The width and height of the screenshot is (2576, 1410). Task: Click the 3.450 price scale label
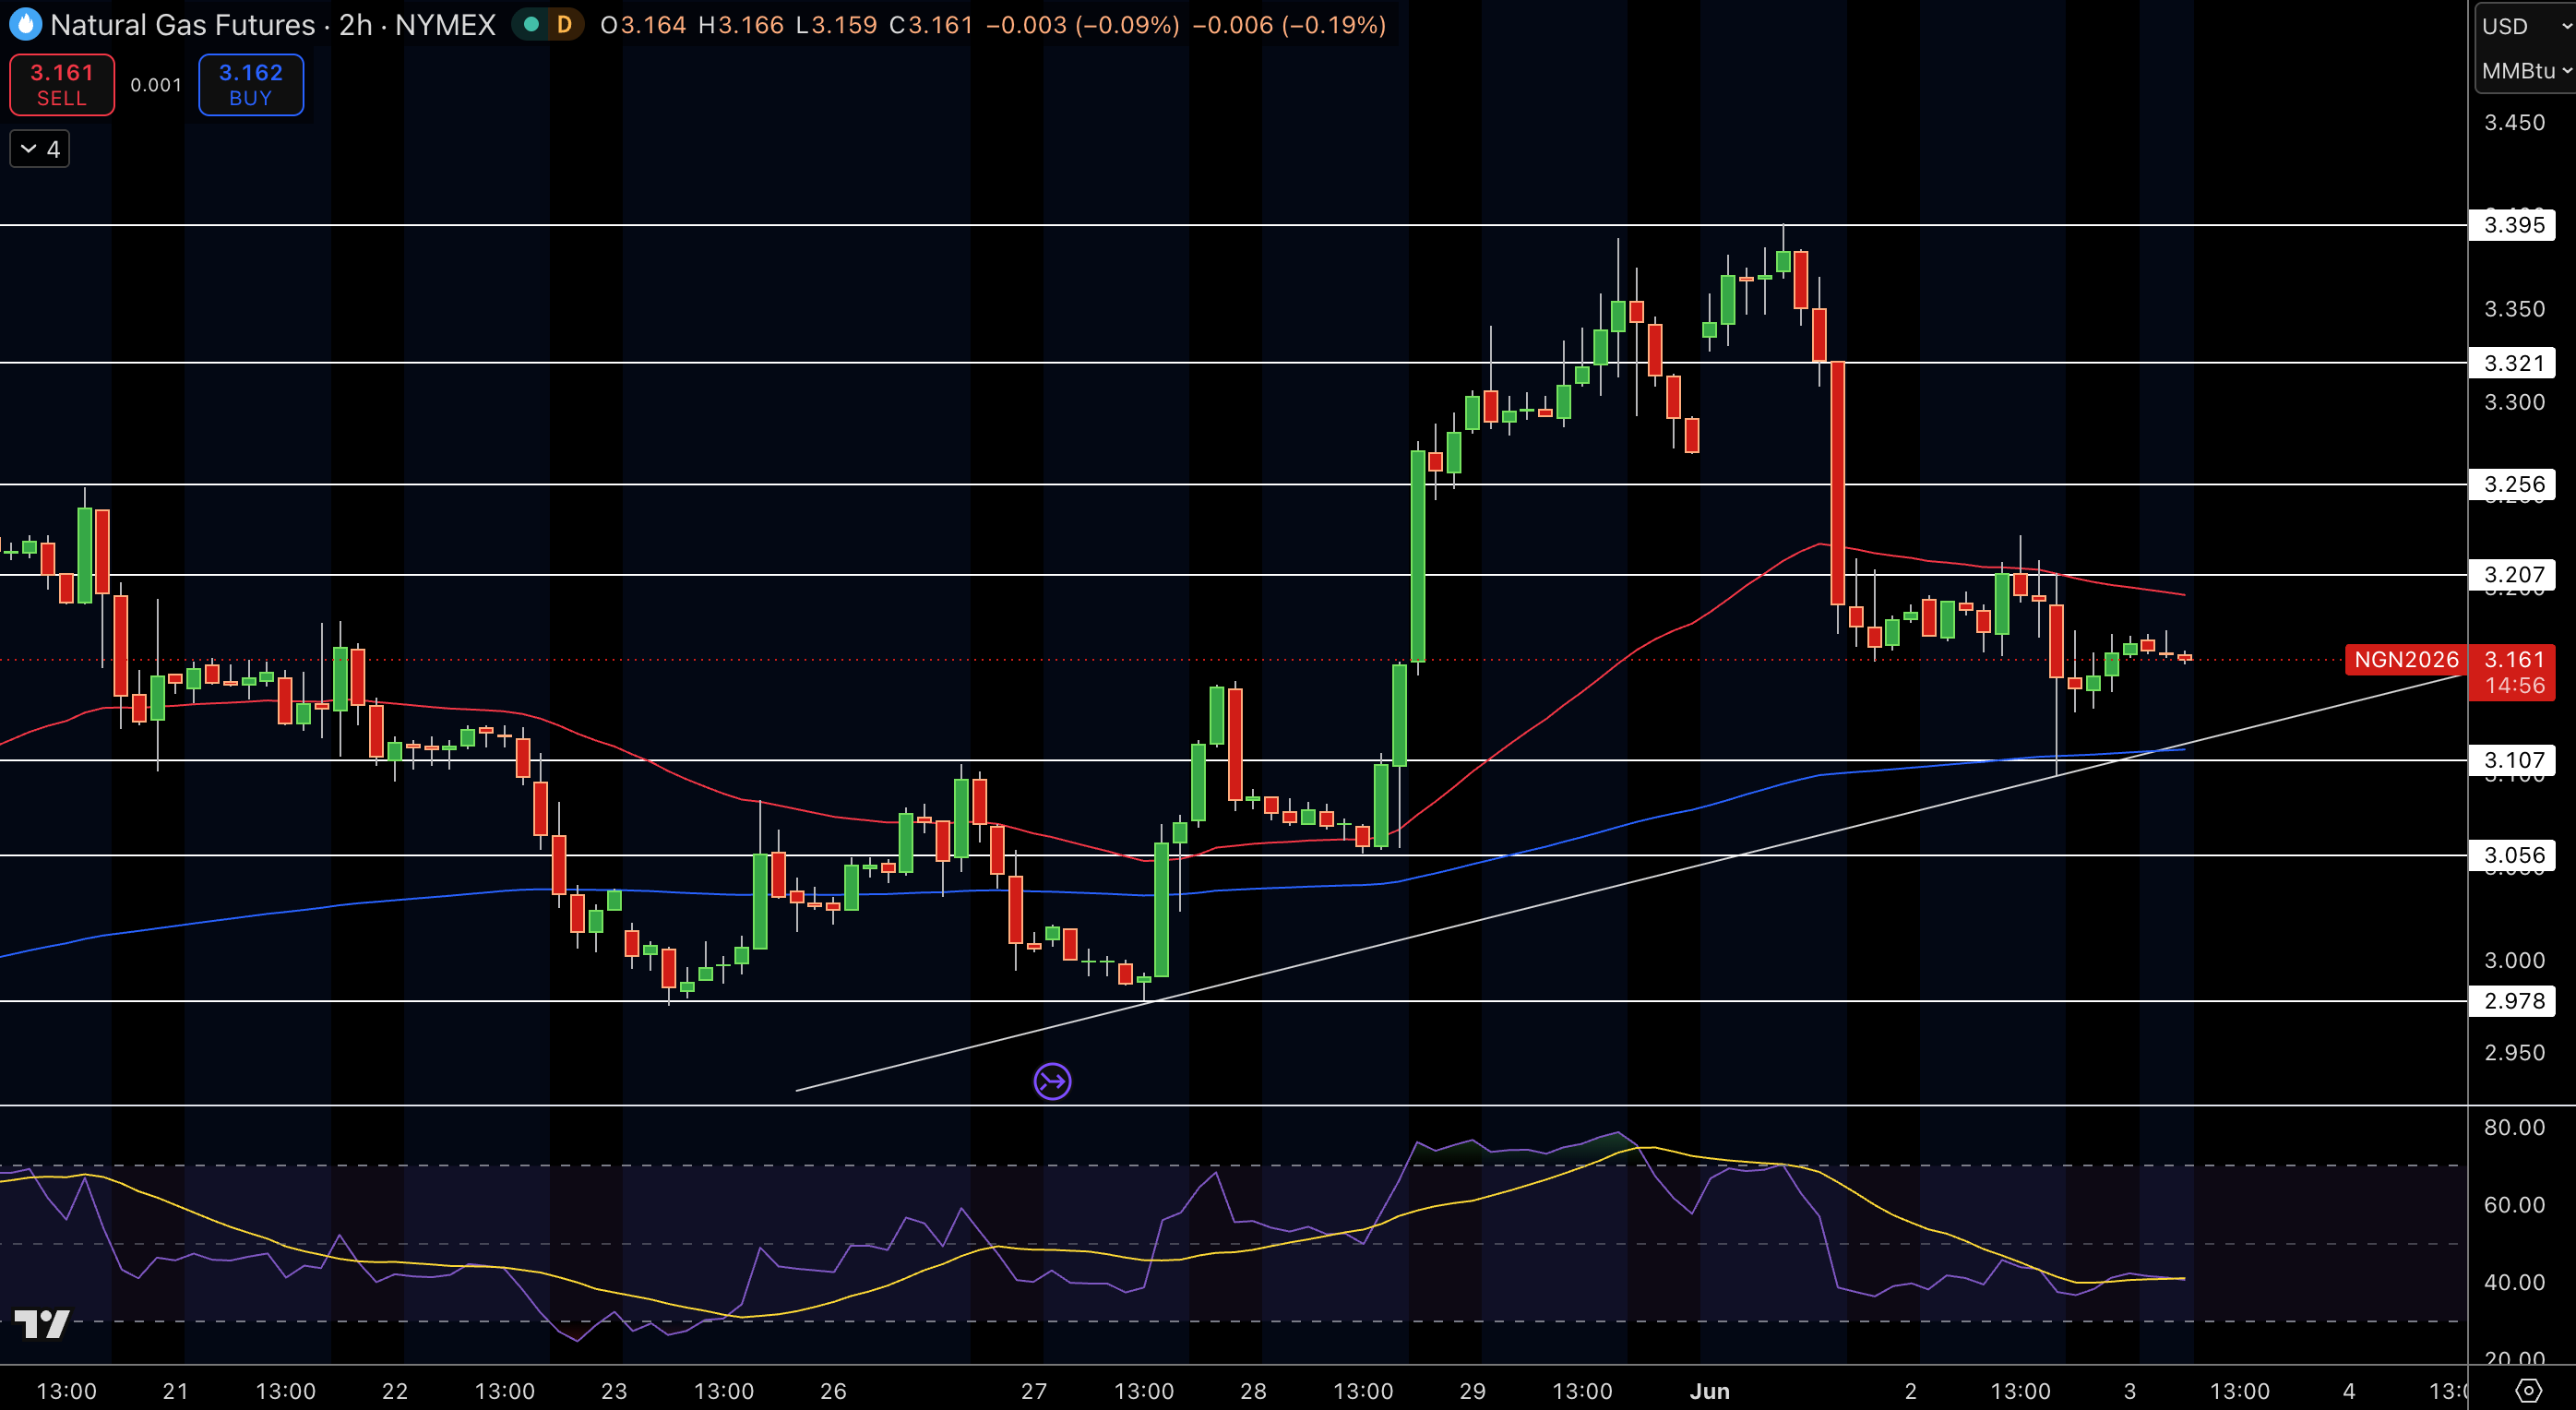tap(2514, 123)
